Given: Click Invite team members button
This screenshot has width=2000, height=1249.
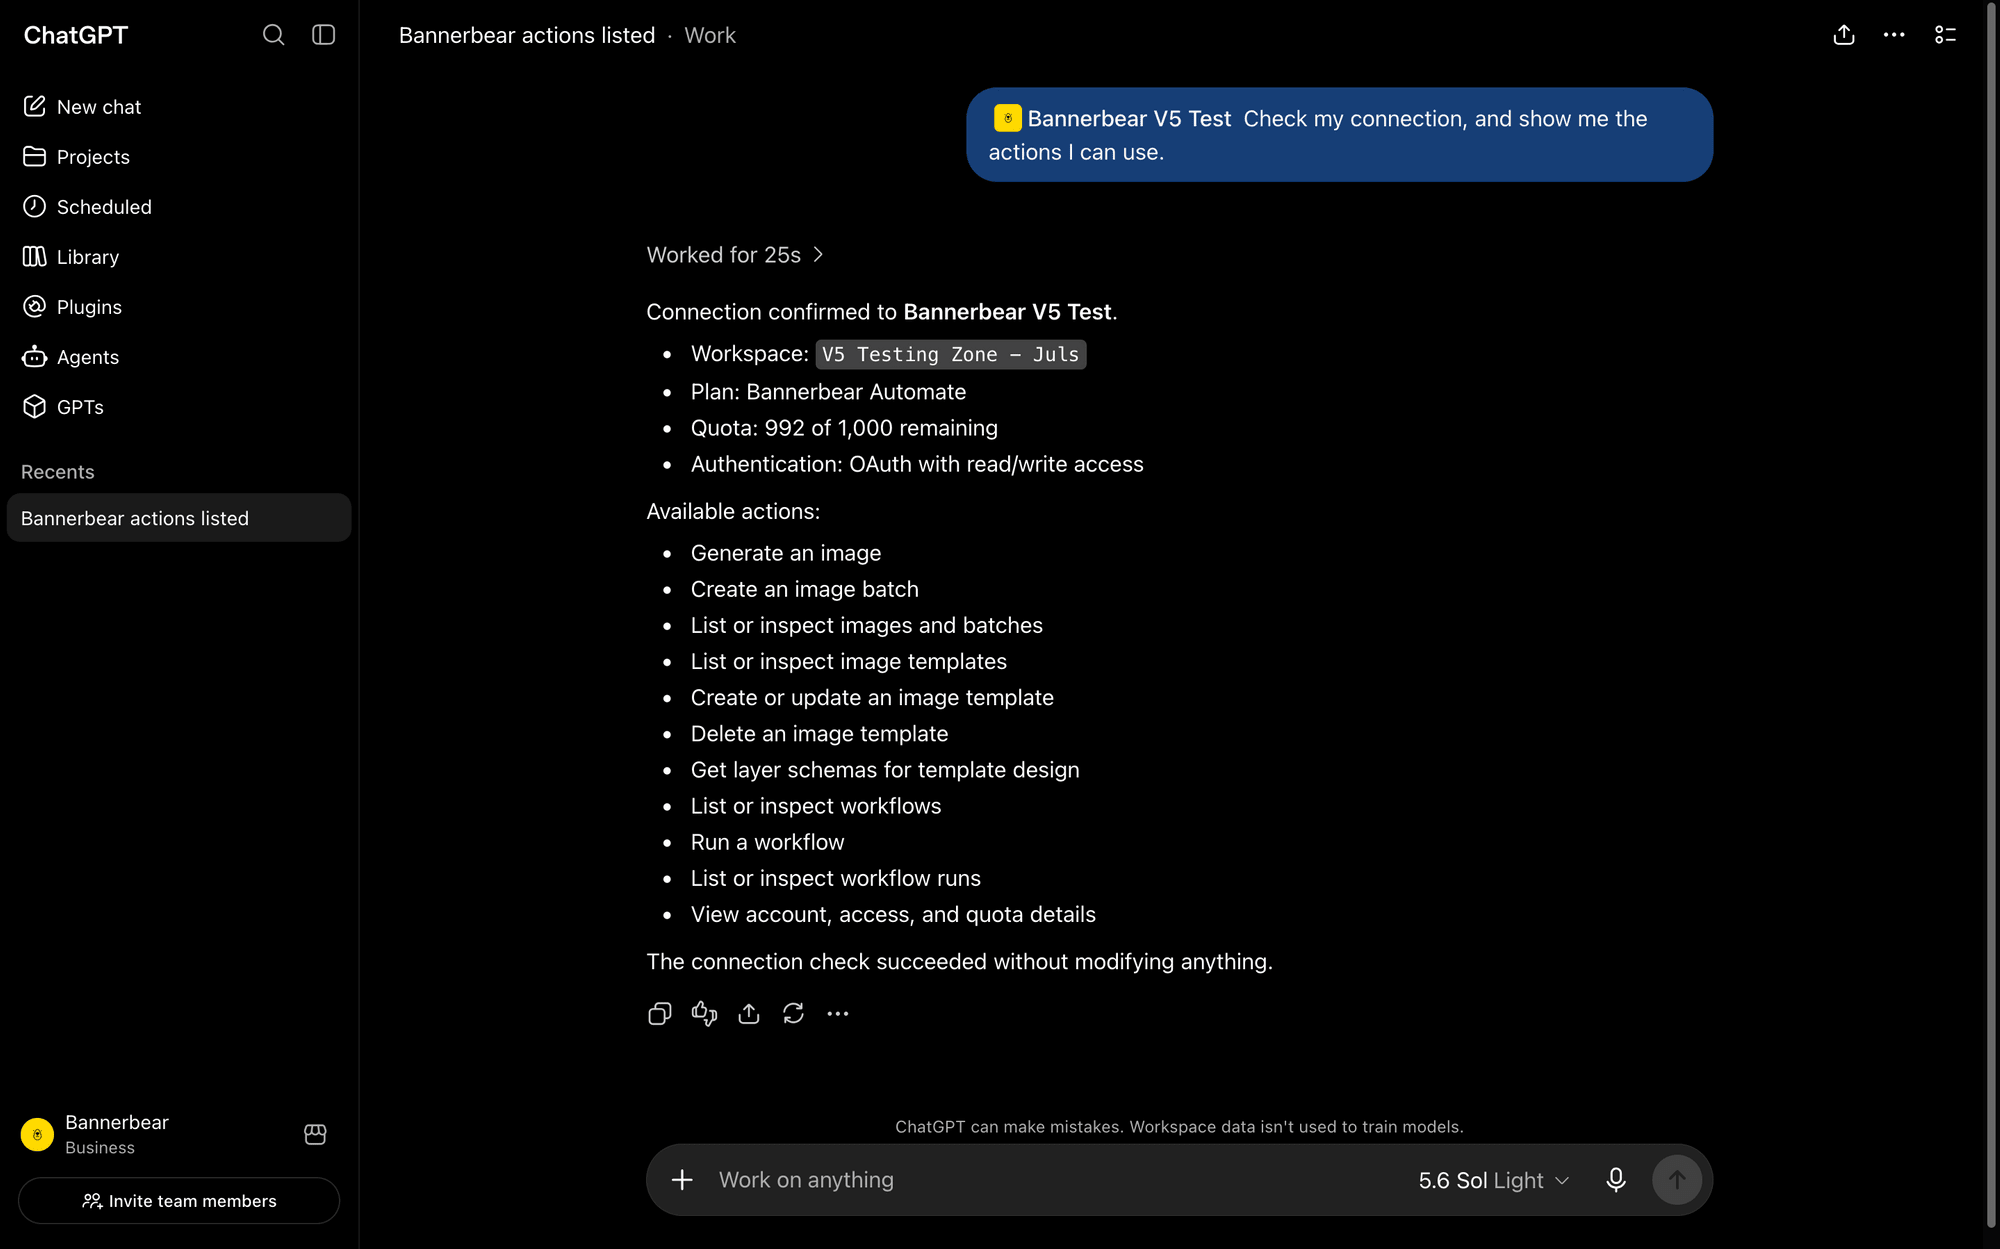Looking at the screenshot, I should pos(179,1201).
